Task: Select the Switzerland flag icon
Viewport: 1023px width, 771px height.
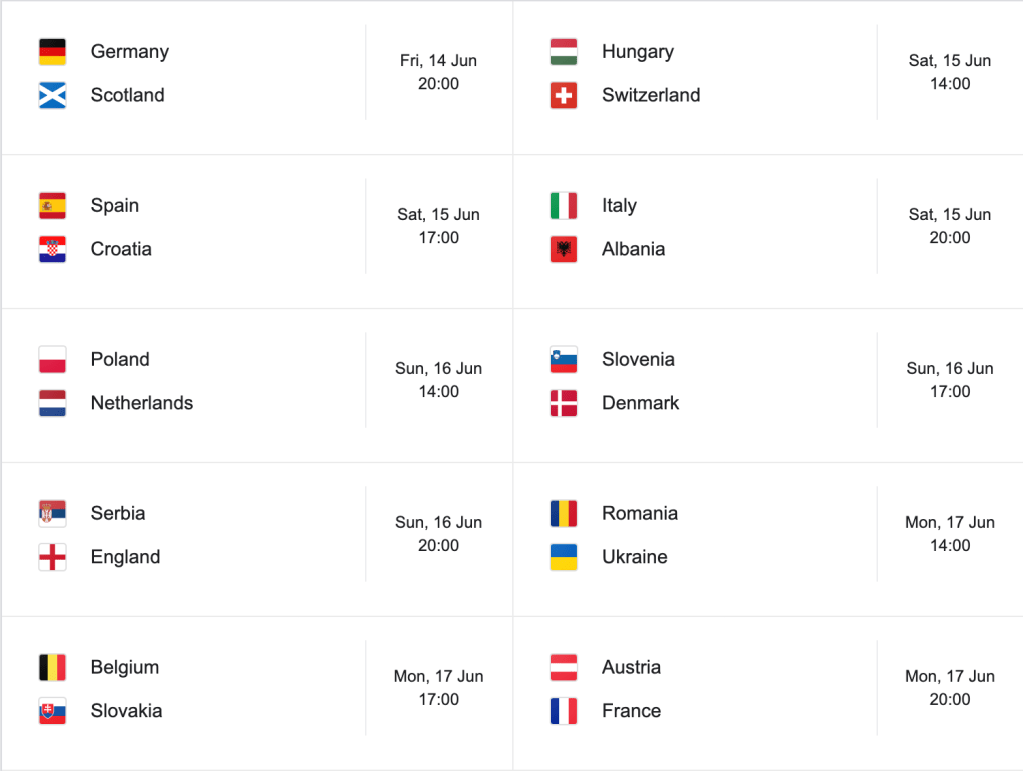Action: (564, 96)
